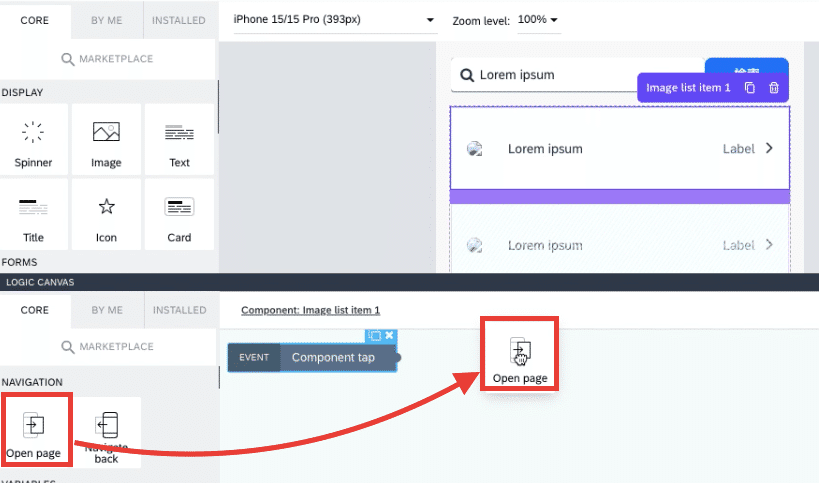Screen dimensions: 819x483
Task: Select the Card component
Action: click(x=179, y=214)
